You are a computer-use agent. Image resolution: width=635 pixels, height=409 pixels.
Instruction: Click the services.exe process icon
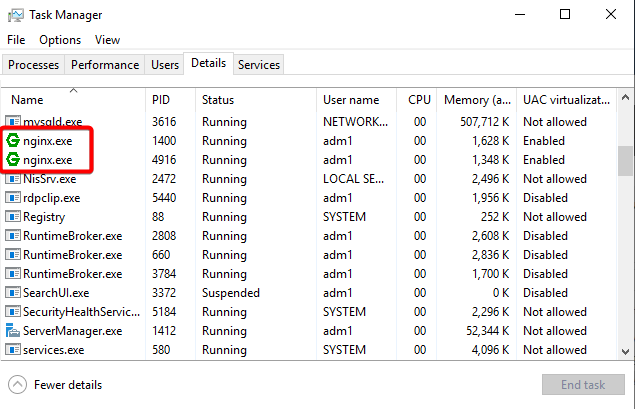13,349
